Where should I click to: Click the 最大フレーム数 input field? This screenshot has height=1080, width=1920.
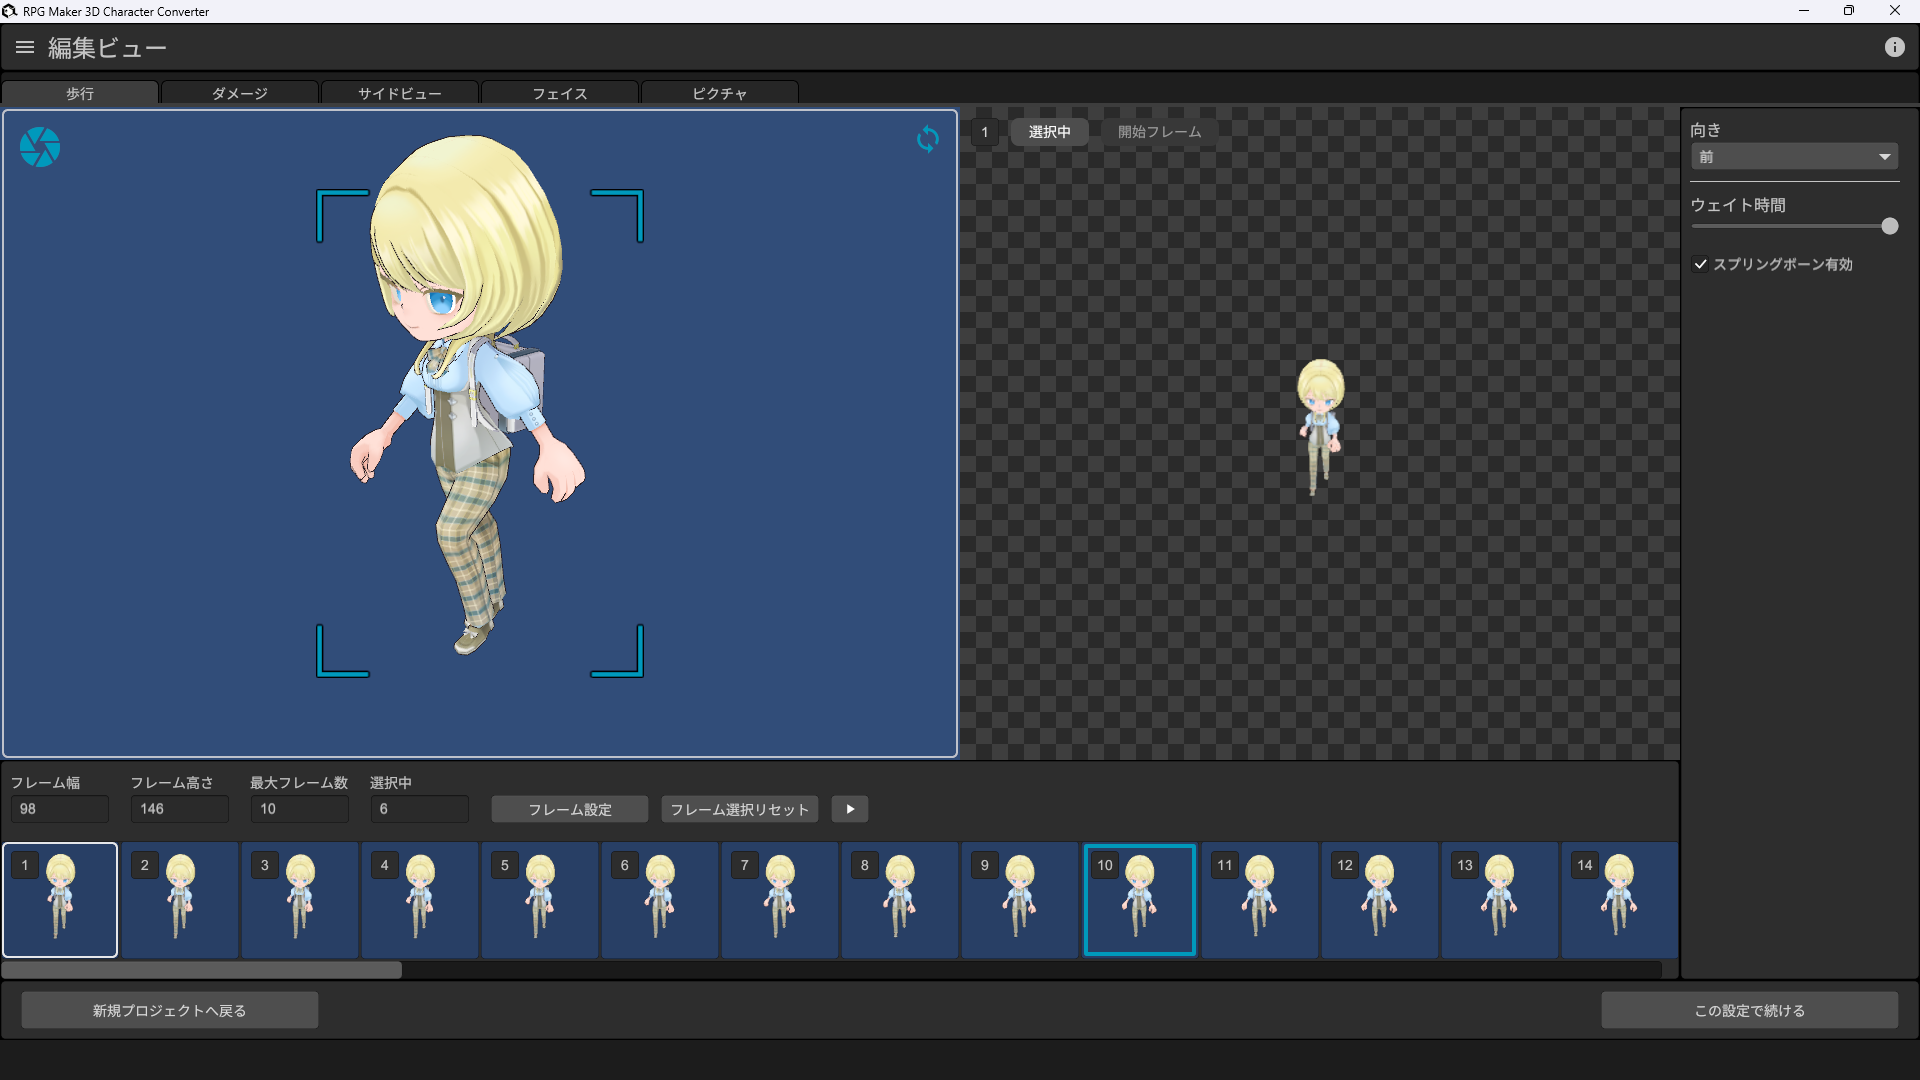[300, 809]
